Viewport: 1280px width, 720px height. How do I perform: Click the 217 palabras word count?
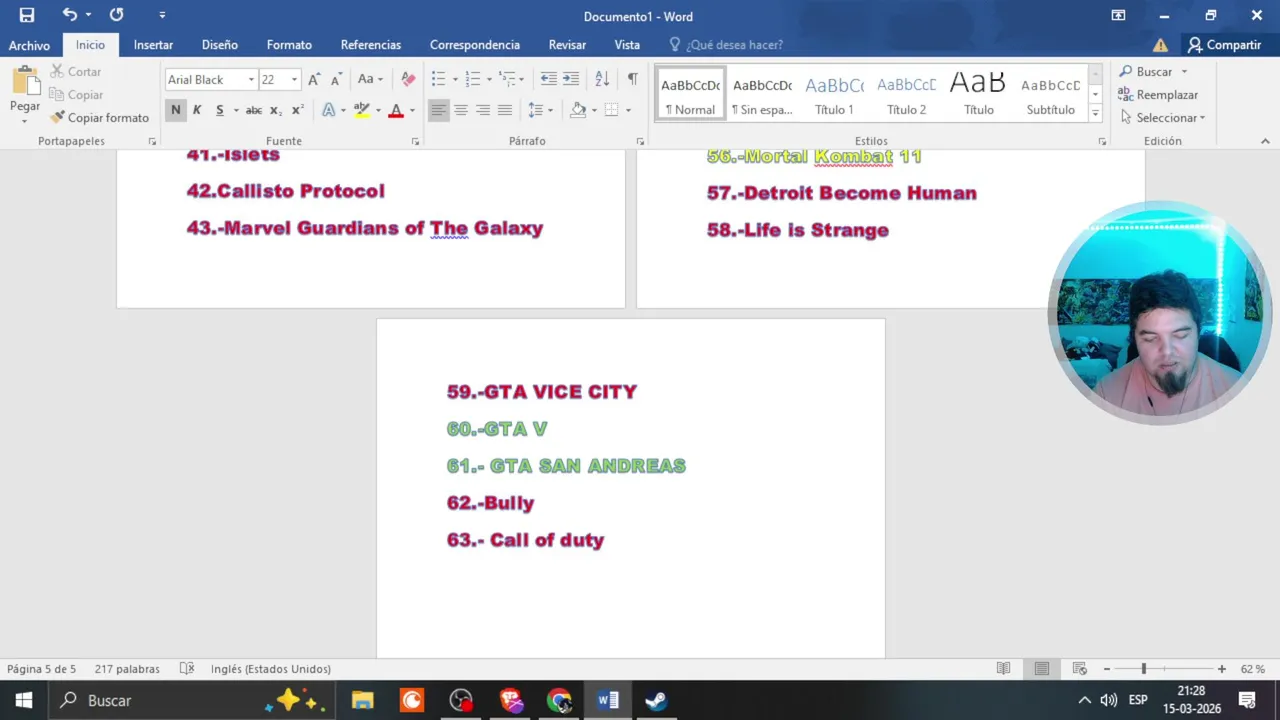[127, 669]
